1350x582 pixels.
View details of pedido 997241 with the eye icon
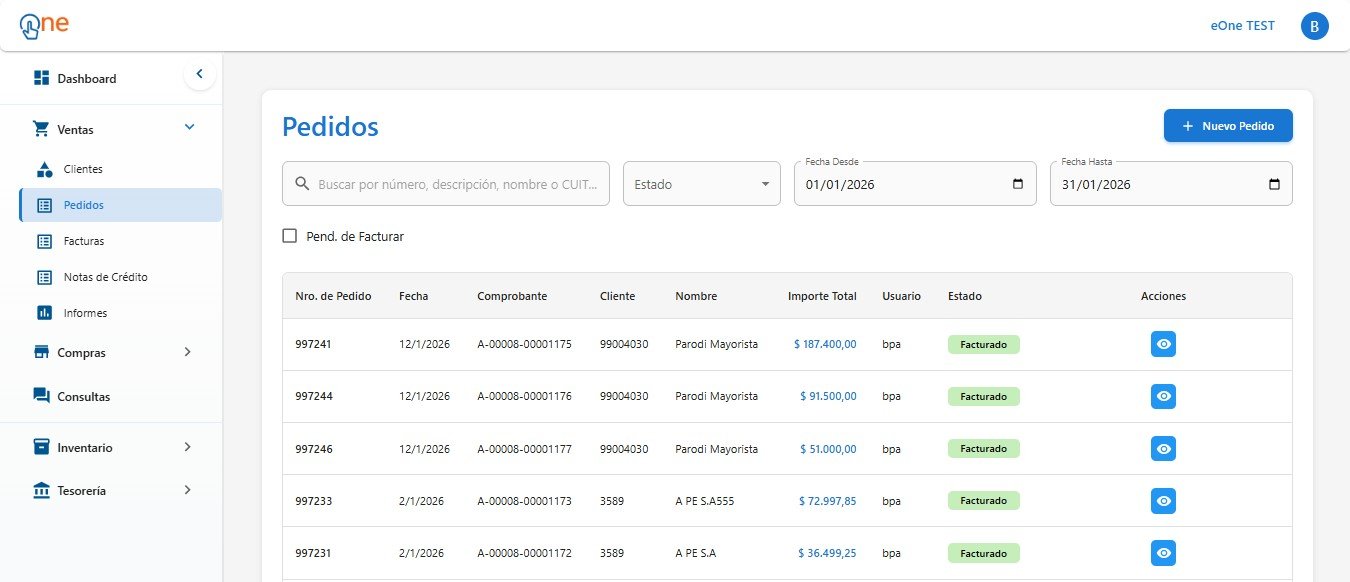[x=1163, y=343]
